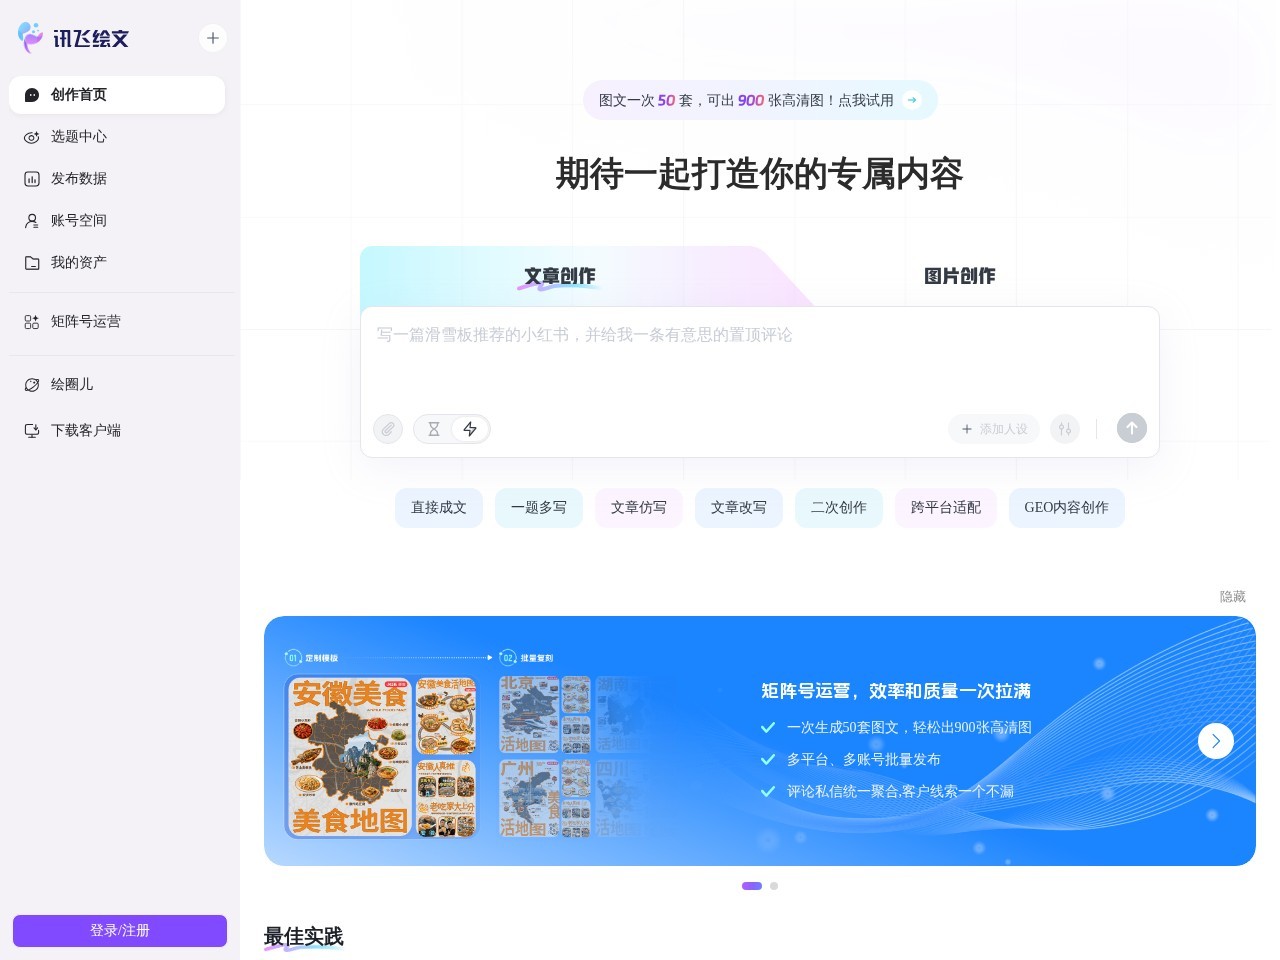Click the 我的资产 folder icon
Screen dimensions: 1280x960
coord(32,263)
